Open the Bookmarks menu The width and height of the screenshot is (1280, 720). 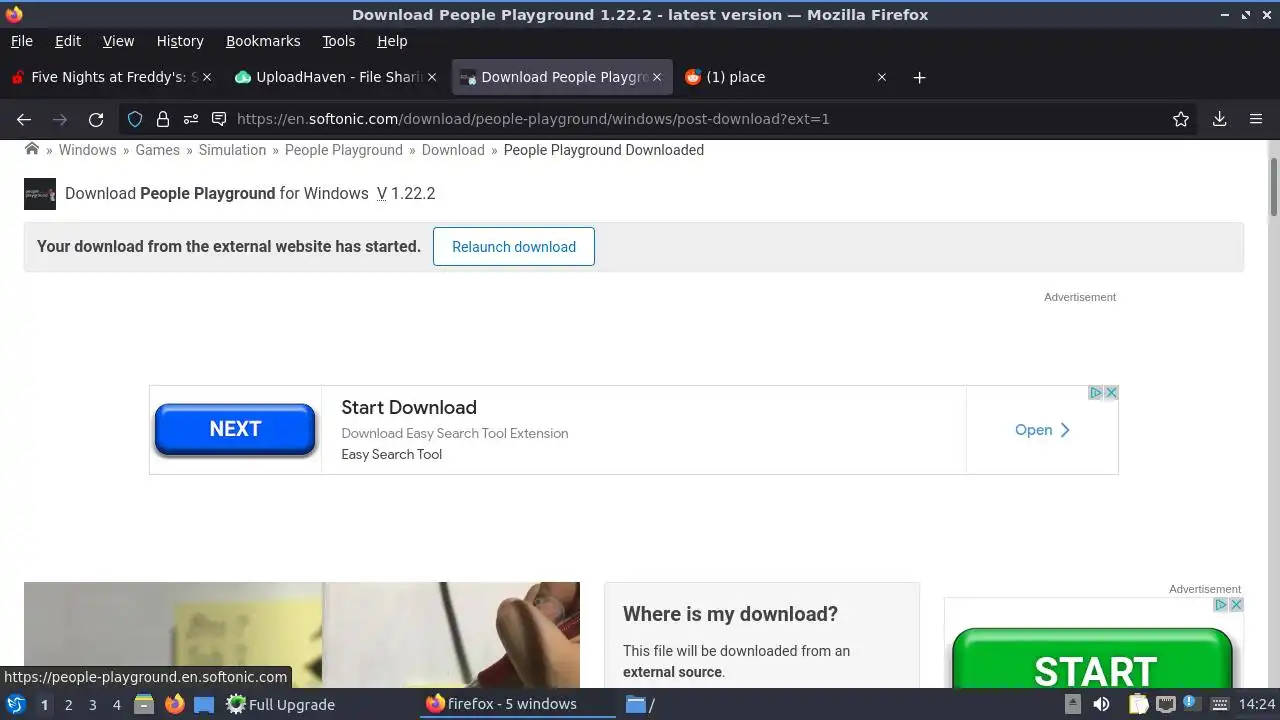click(x=263, y=41)
